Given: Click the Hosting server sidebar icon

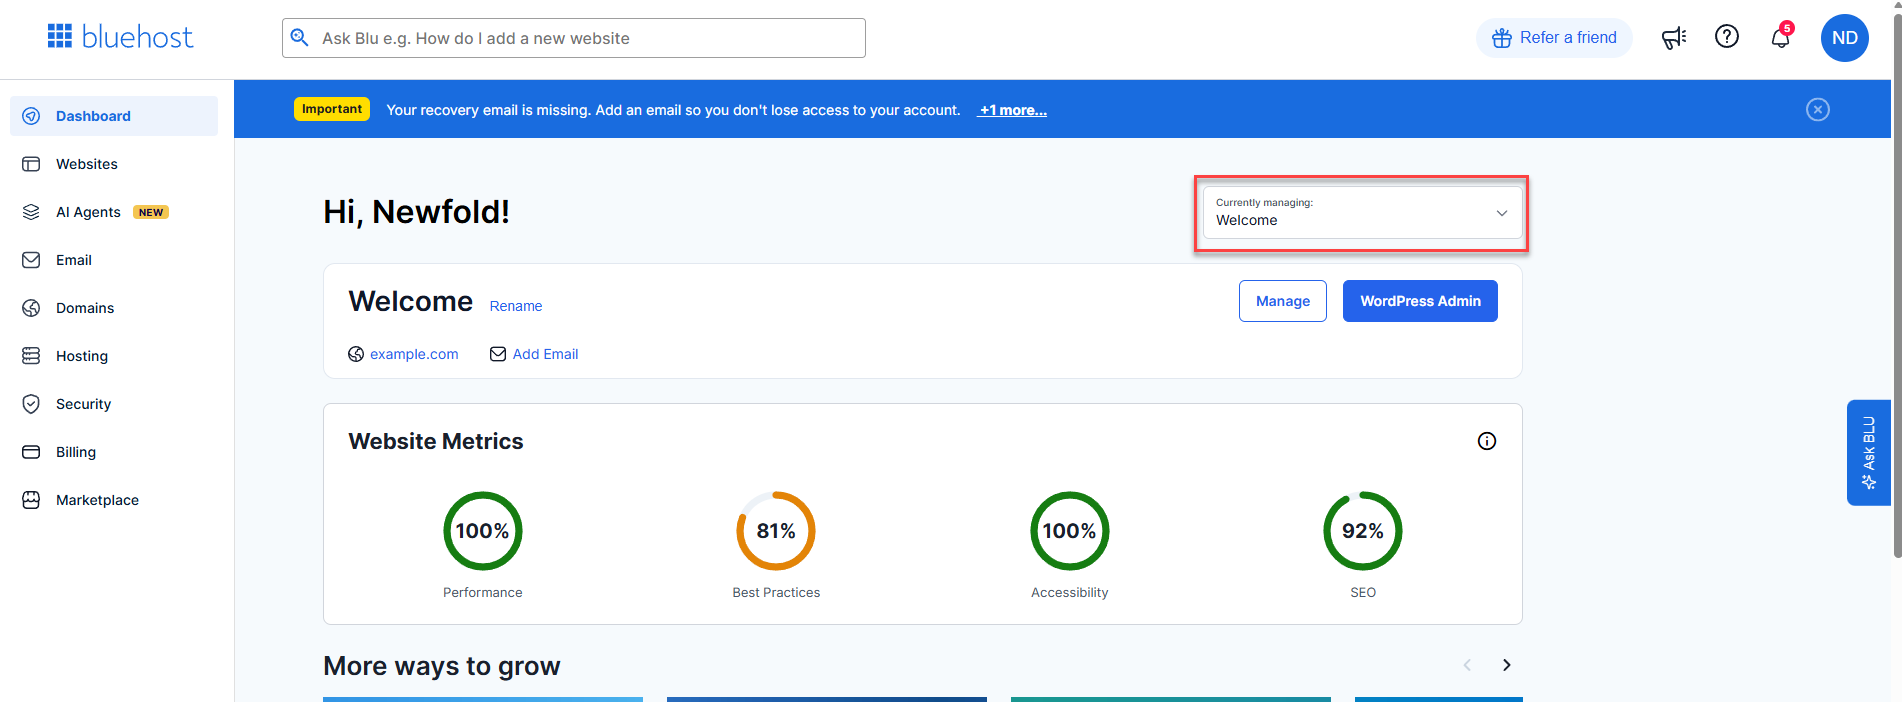Looking at the screenshot, I should pos(31,356).
